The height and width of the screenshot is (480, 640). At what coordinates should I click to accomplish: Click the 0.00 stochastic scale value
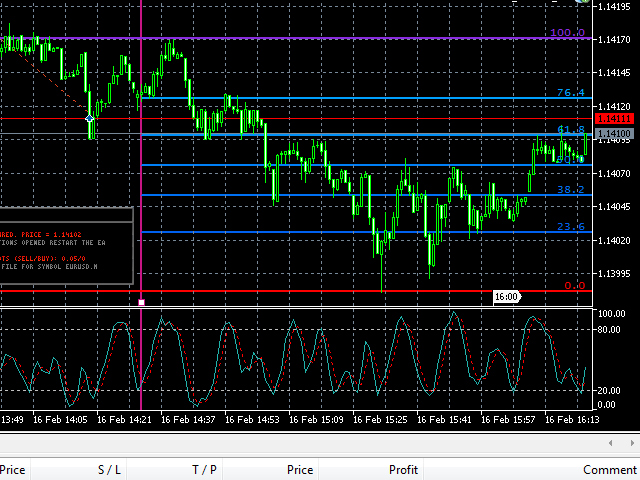pos(606,405)
